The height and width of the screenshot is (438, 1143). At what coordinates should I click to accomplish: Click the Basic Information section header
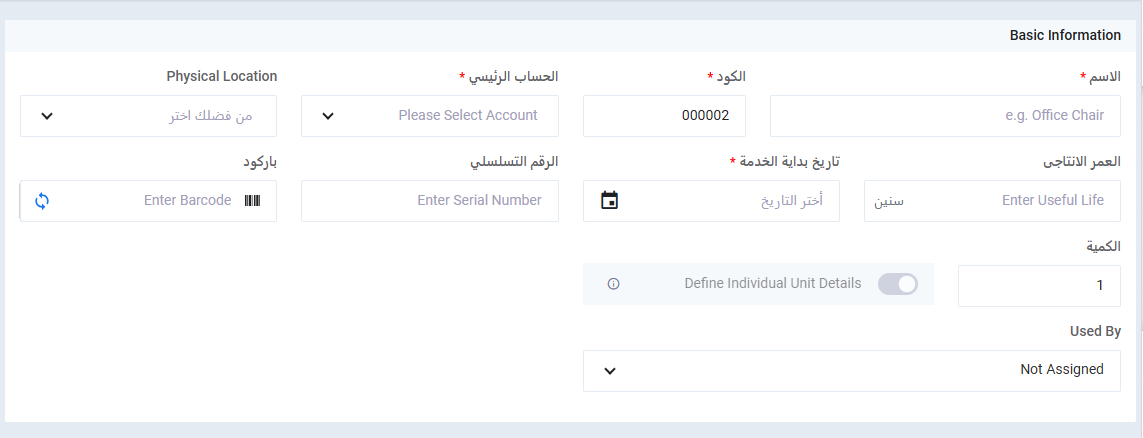click(x=1064, y=35)
